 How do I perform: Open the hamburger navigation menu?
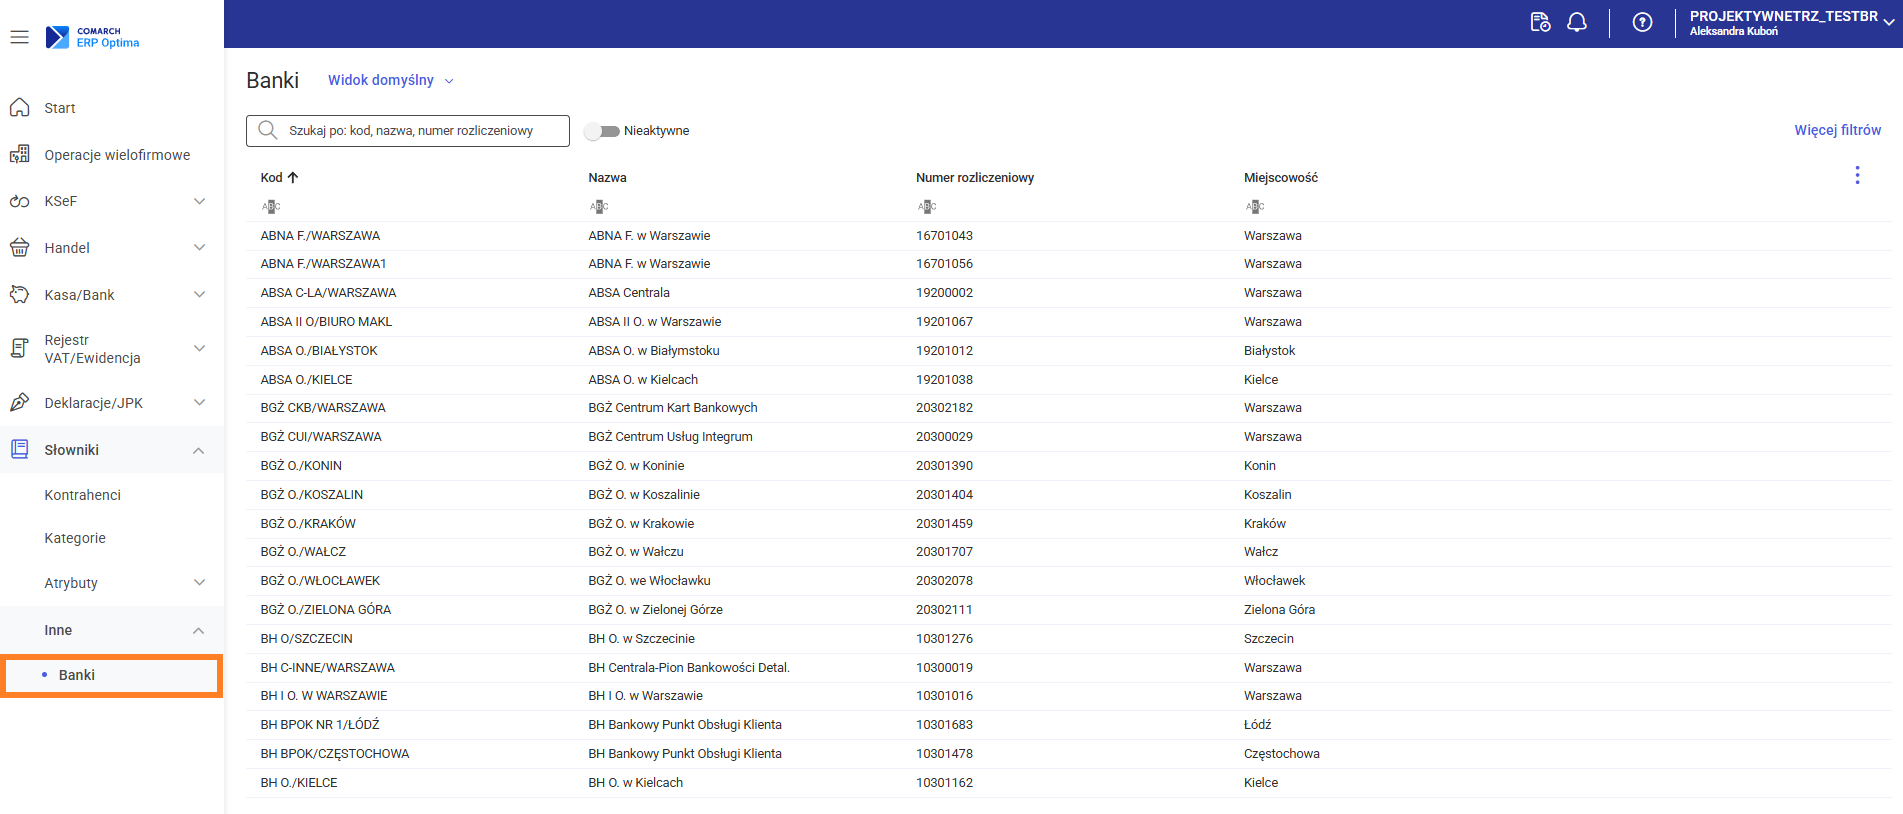tap(19, 37)
